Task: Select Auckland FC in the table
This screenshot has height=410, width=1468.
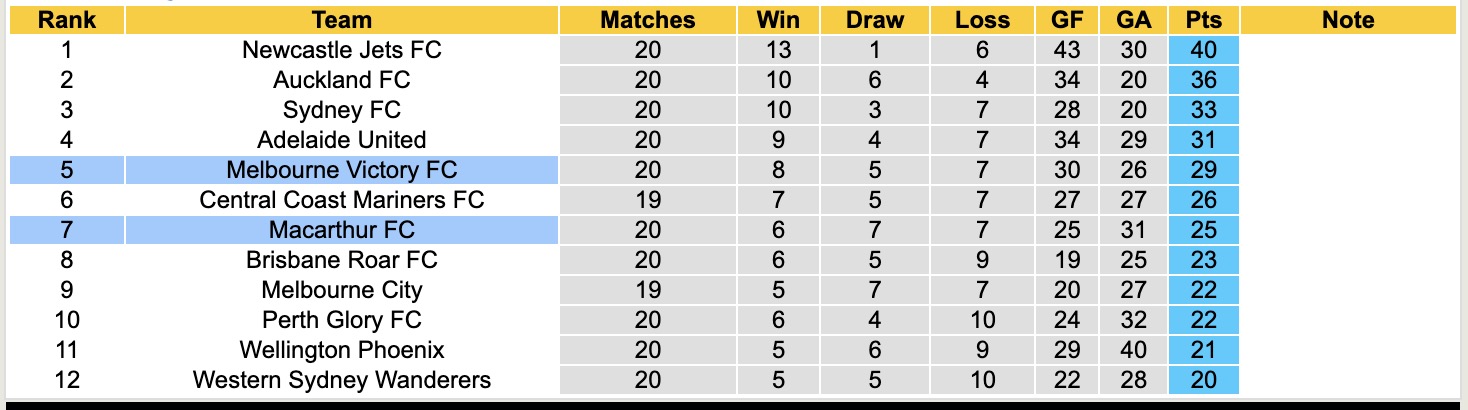Action: 342,80
